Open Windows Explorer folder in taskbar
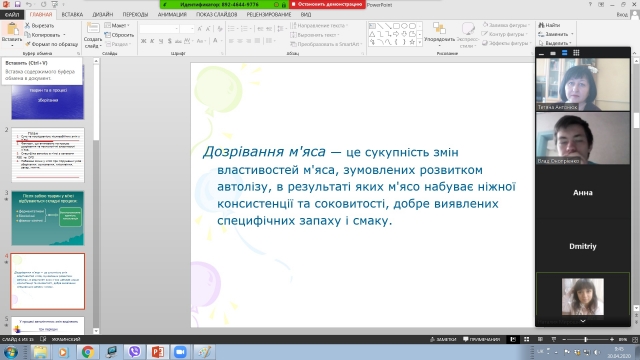Viewport: 640px width, 360px height. [x=40, y=352]
